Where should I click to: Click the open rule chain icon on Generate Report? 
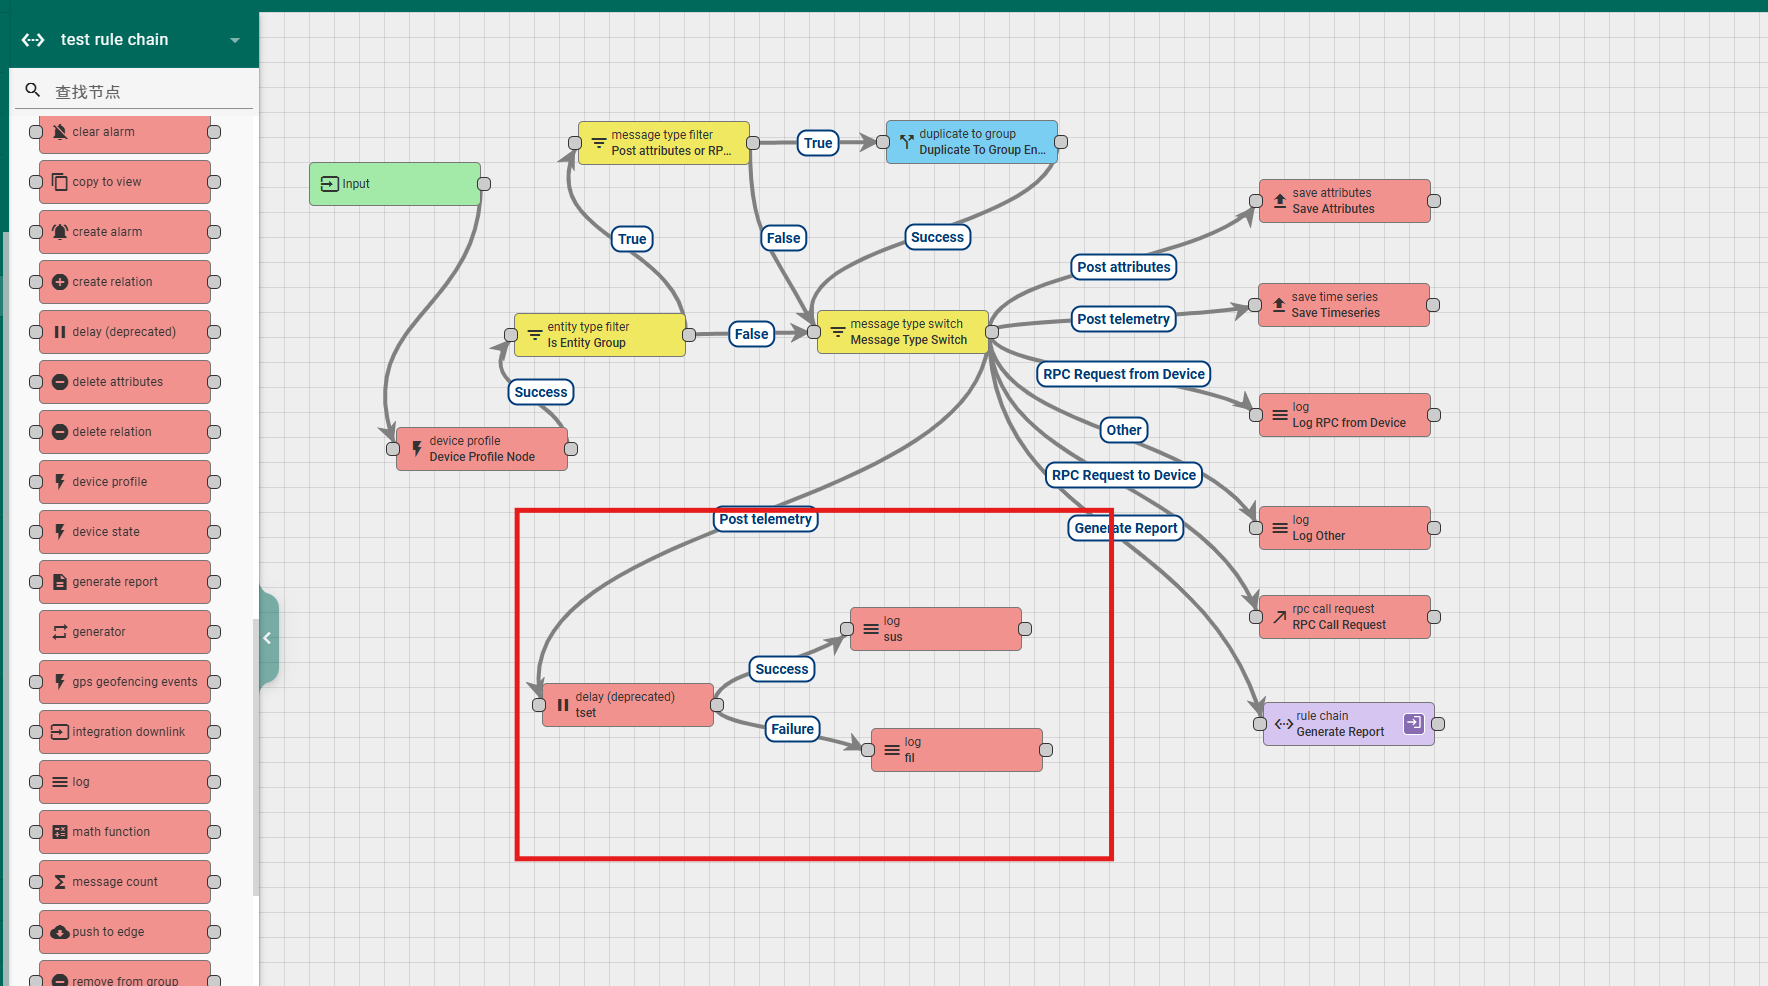tap(1413, 723)
